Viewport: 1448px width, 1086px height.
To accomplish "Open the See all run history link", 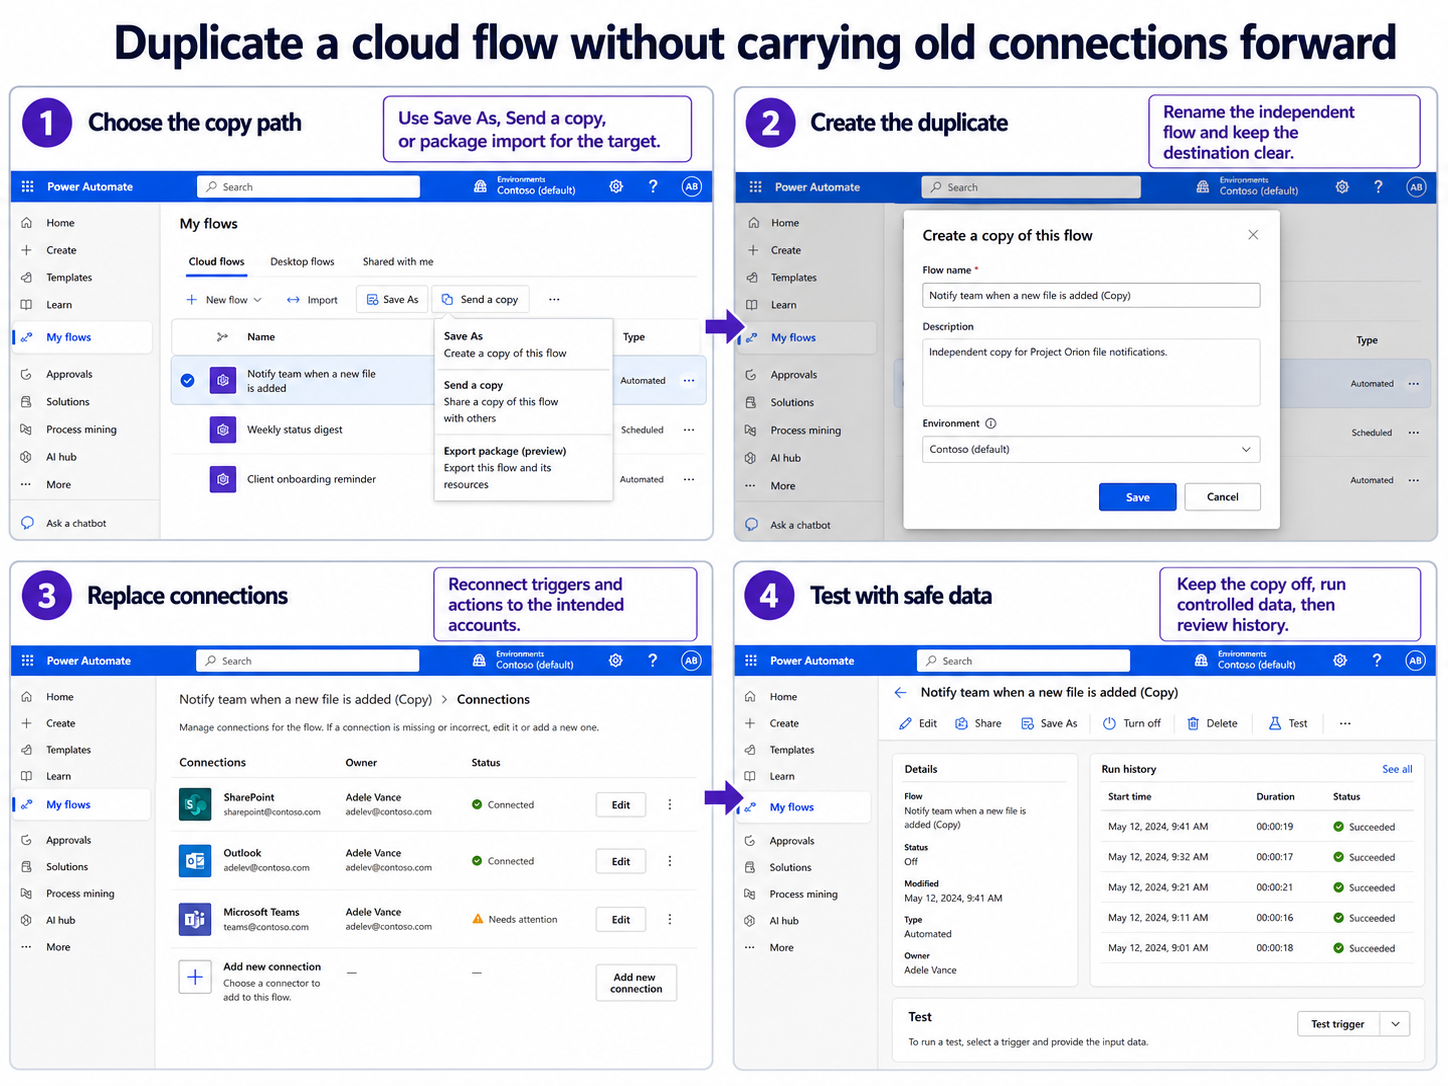I will point(1397,769).
